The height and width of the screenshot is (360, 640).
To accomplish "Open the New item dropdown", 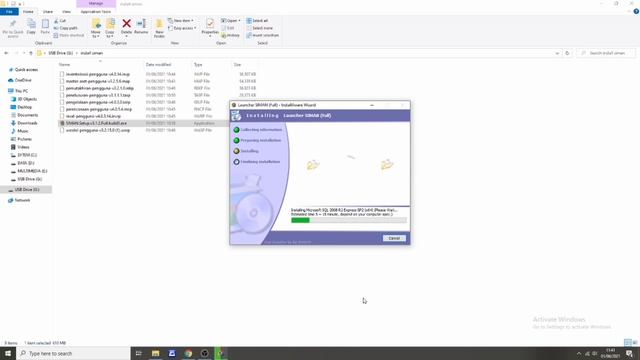I will [181, 21].
